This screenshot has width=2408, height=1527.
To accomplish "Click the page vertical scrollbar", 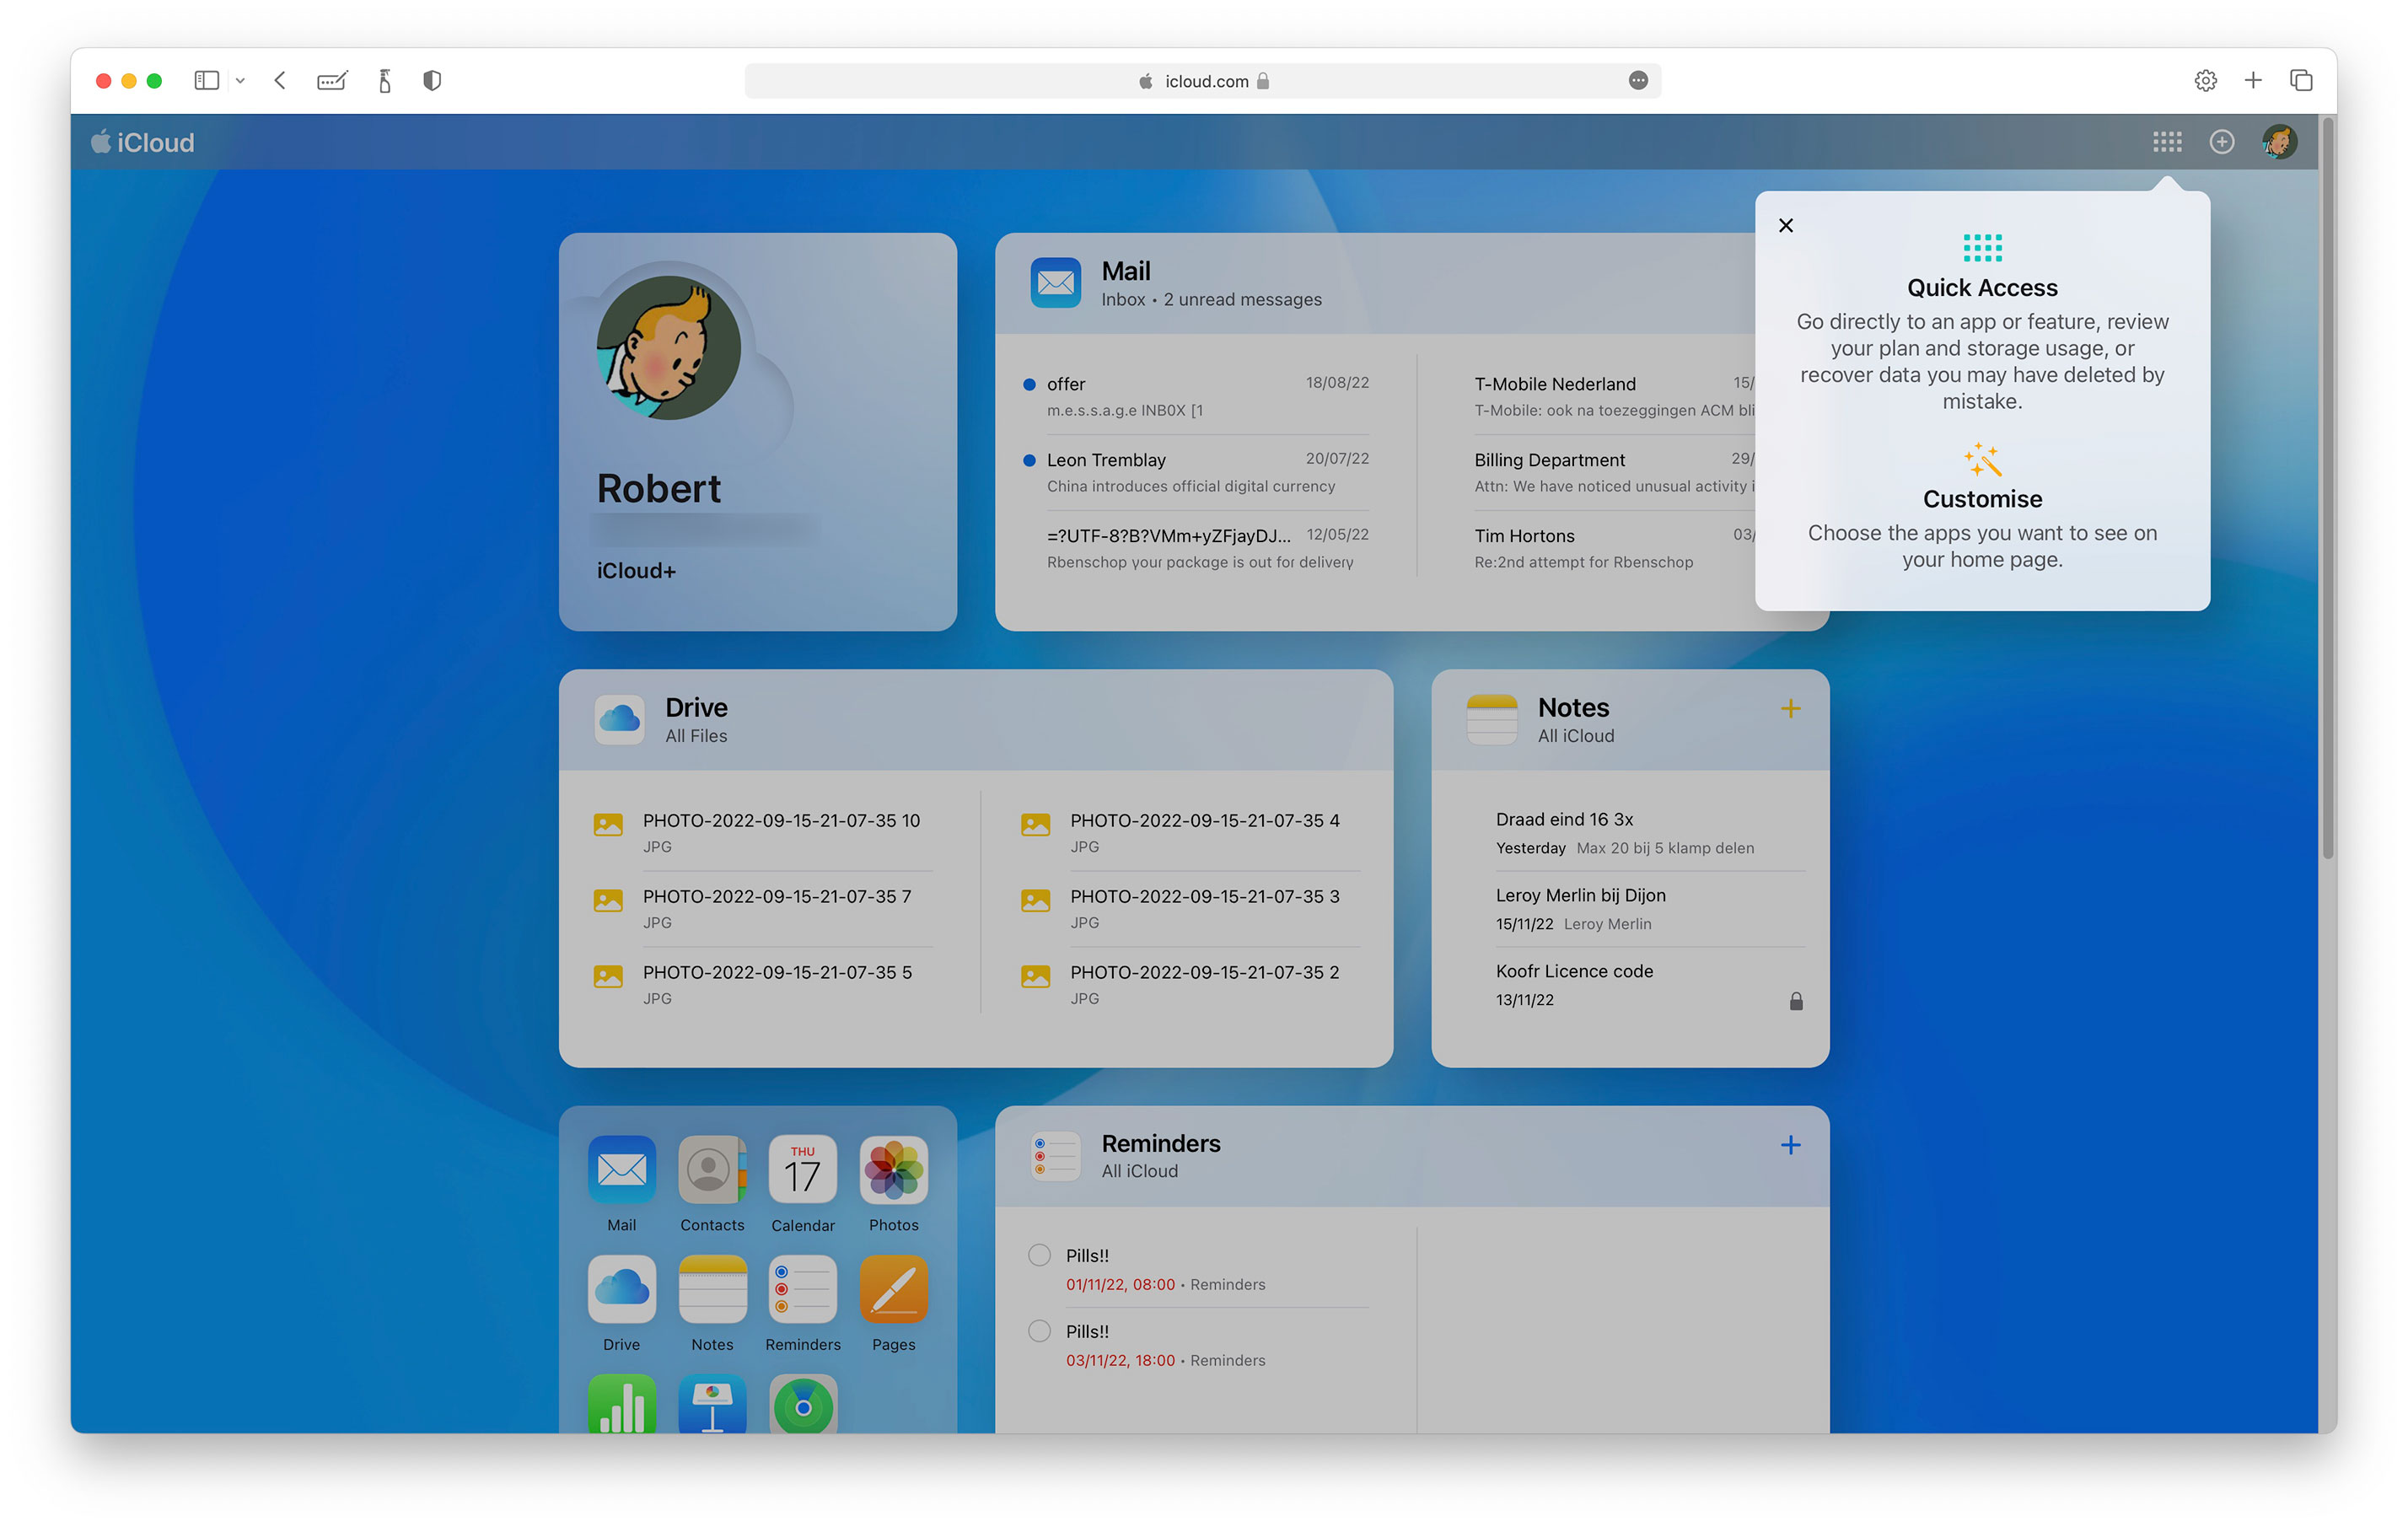I will pyautogui.click(x=2327, y=490).
